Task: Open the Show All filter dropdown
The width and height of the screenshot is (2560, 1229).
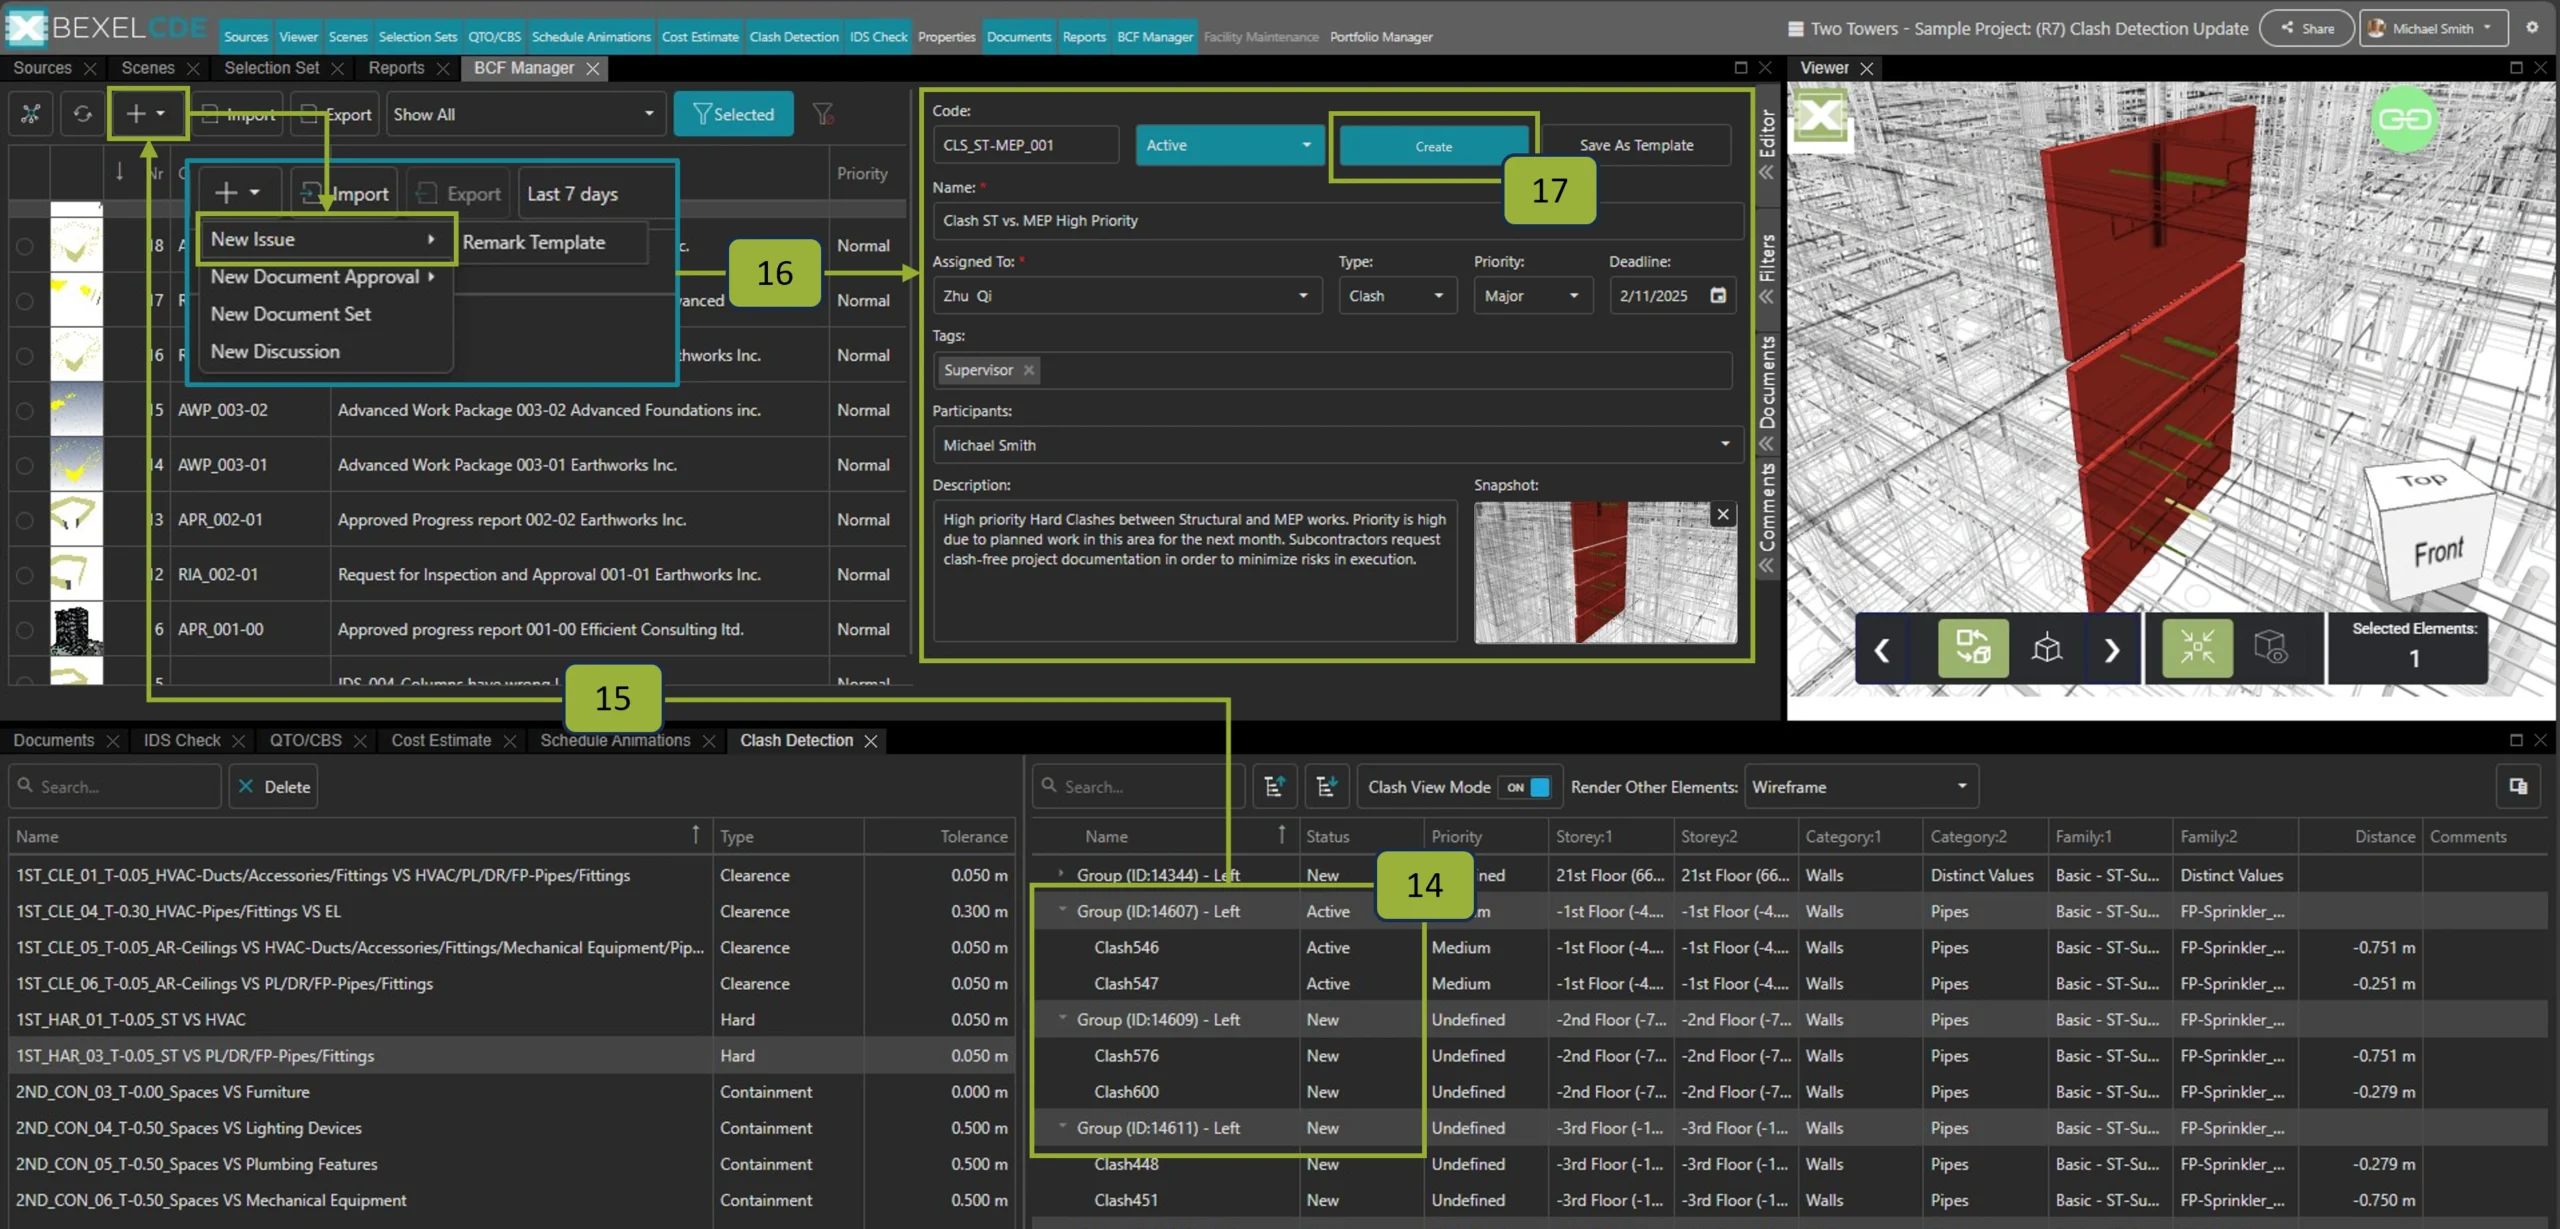Action: [x=525, y=114]
